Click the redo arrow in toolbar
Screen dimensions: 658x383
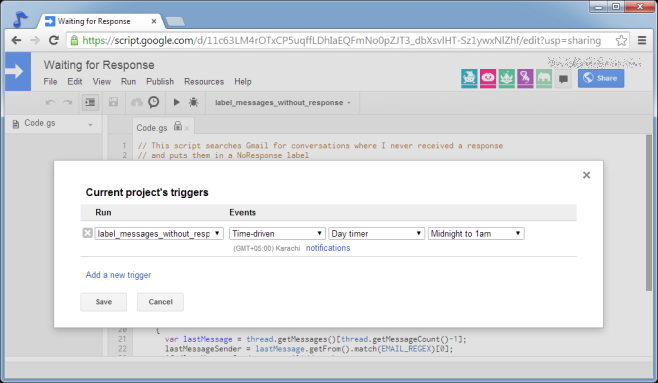click(x=67, y=102)
